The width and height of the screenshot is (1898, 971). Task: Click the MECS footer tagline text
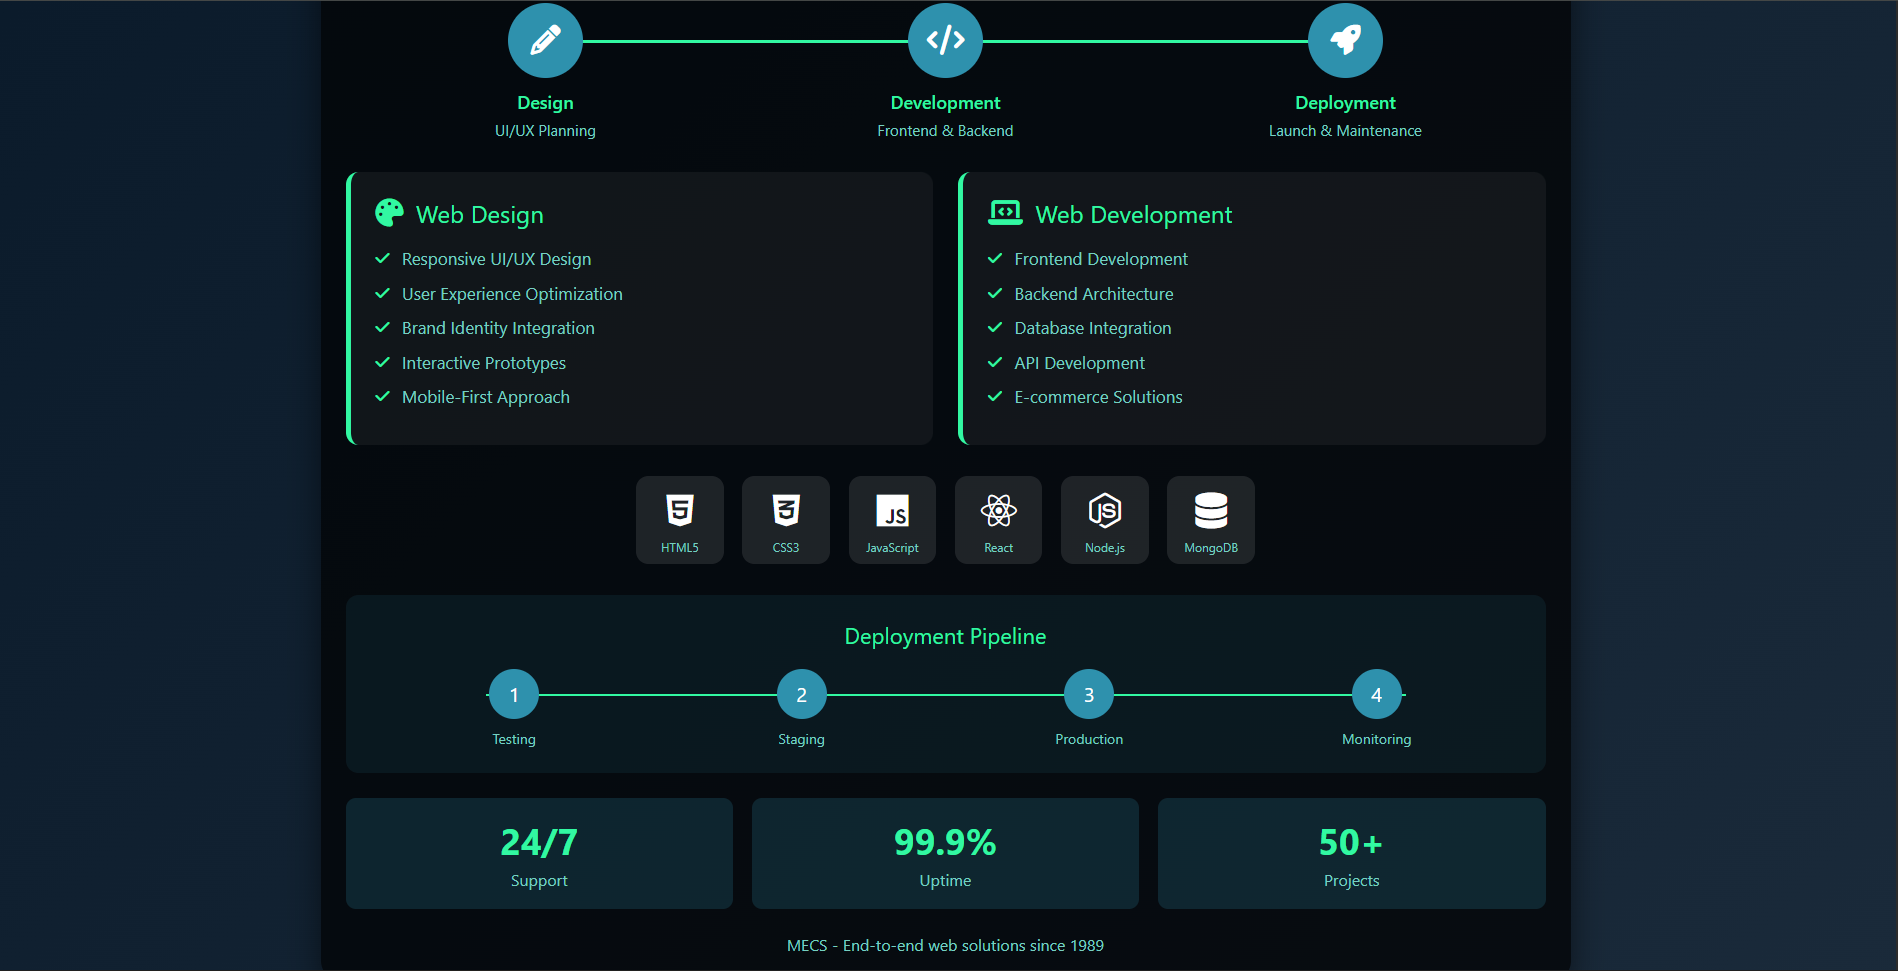tap(944, 944)
